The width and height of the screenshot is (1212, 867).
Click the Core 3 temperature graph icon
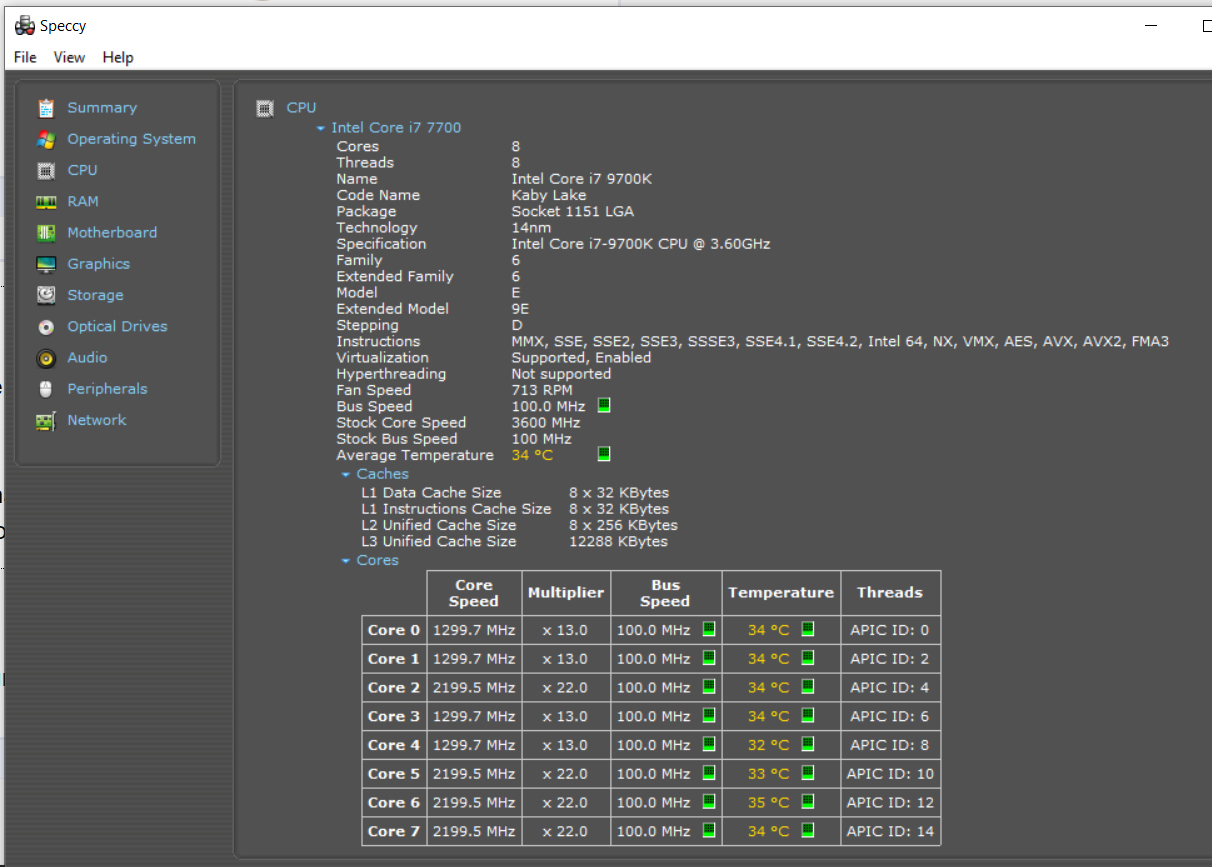[x=808, y=715]
